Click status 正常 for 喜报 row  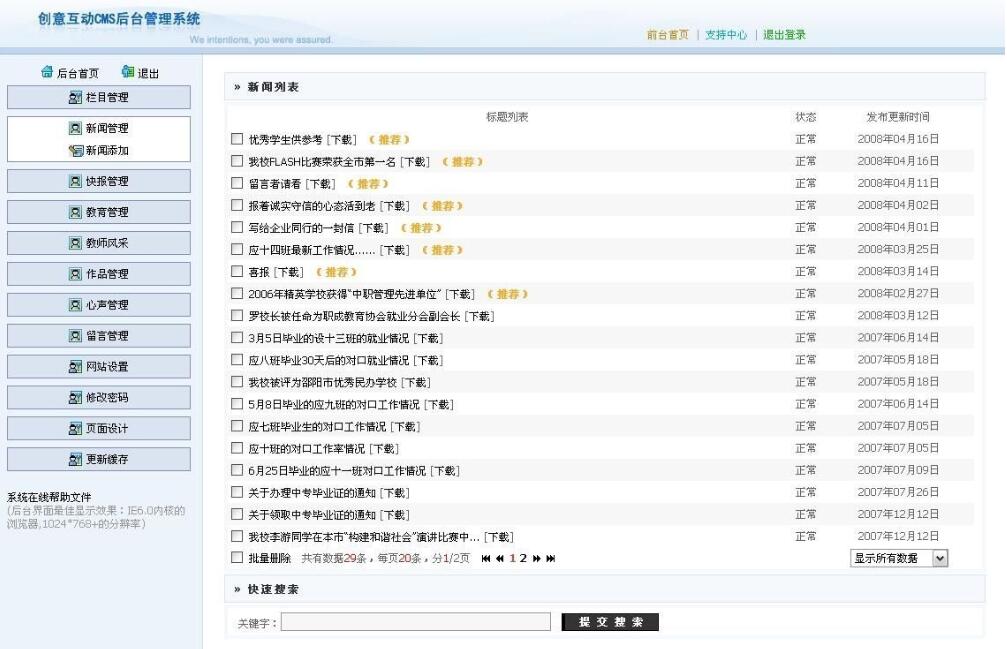point(805,272)
